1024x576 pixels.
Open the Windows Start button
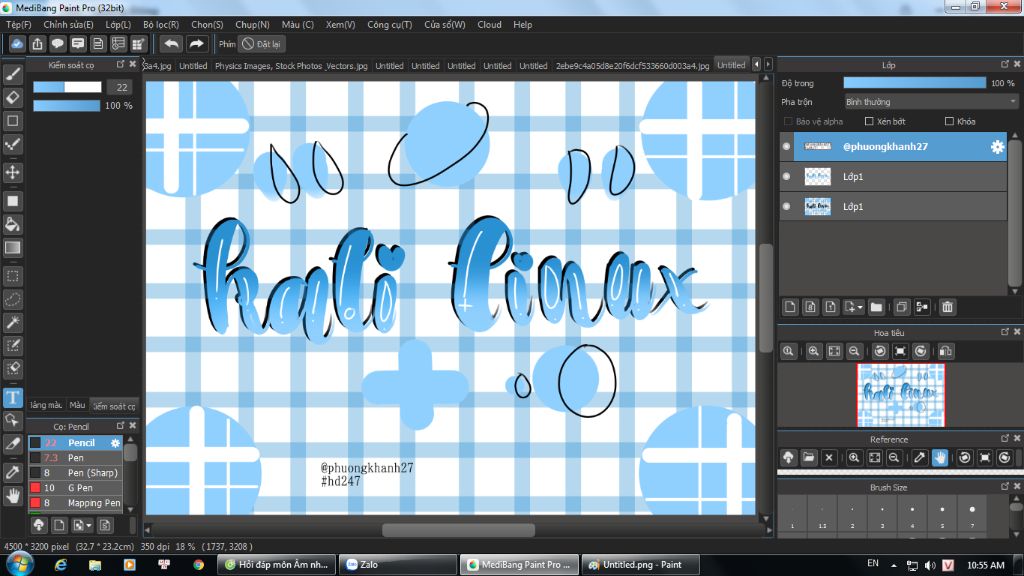18,564
